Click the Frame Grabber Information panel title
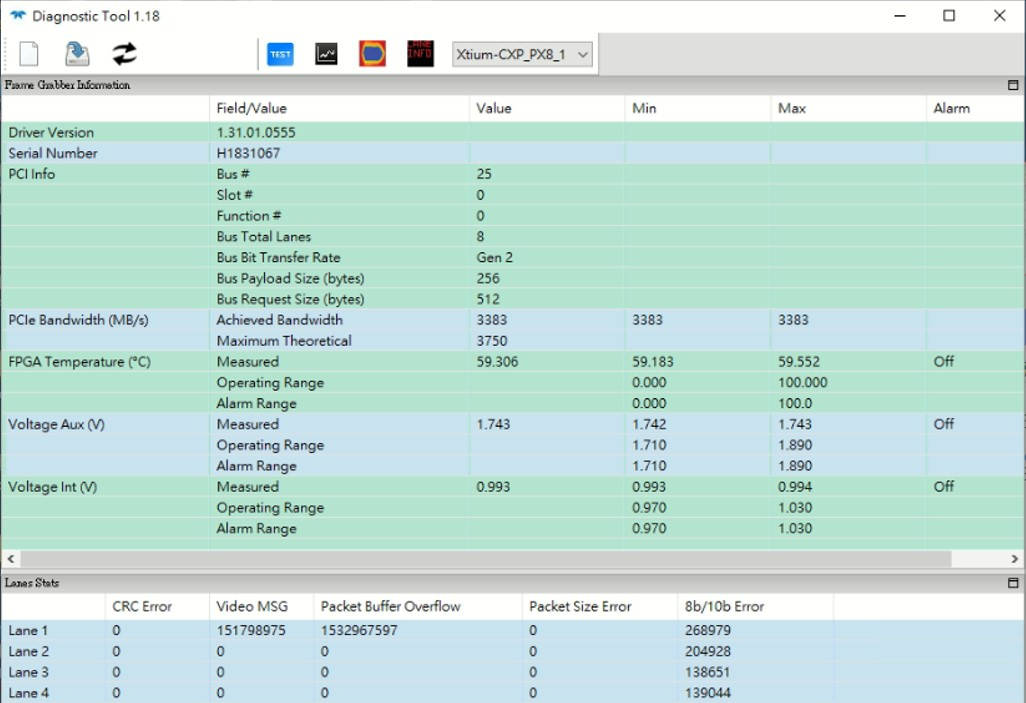The width and height of the screenshot is (1026, 703). coord(67,85)
